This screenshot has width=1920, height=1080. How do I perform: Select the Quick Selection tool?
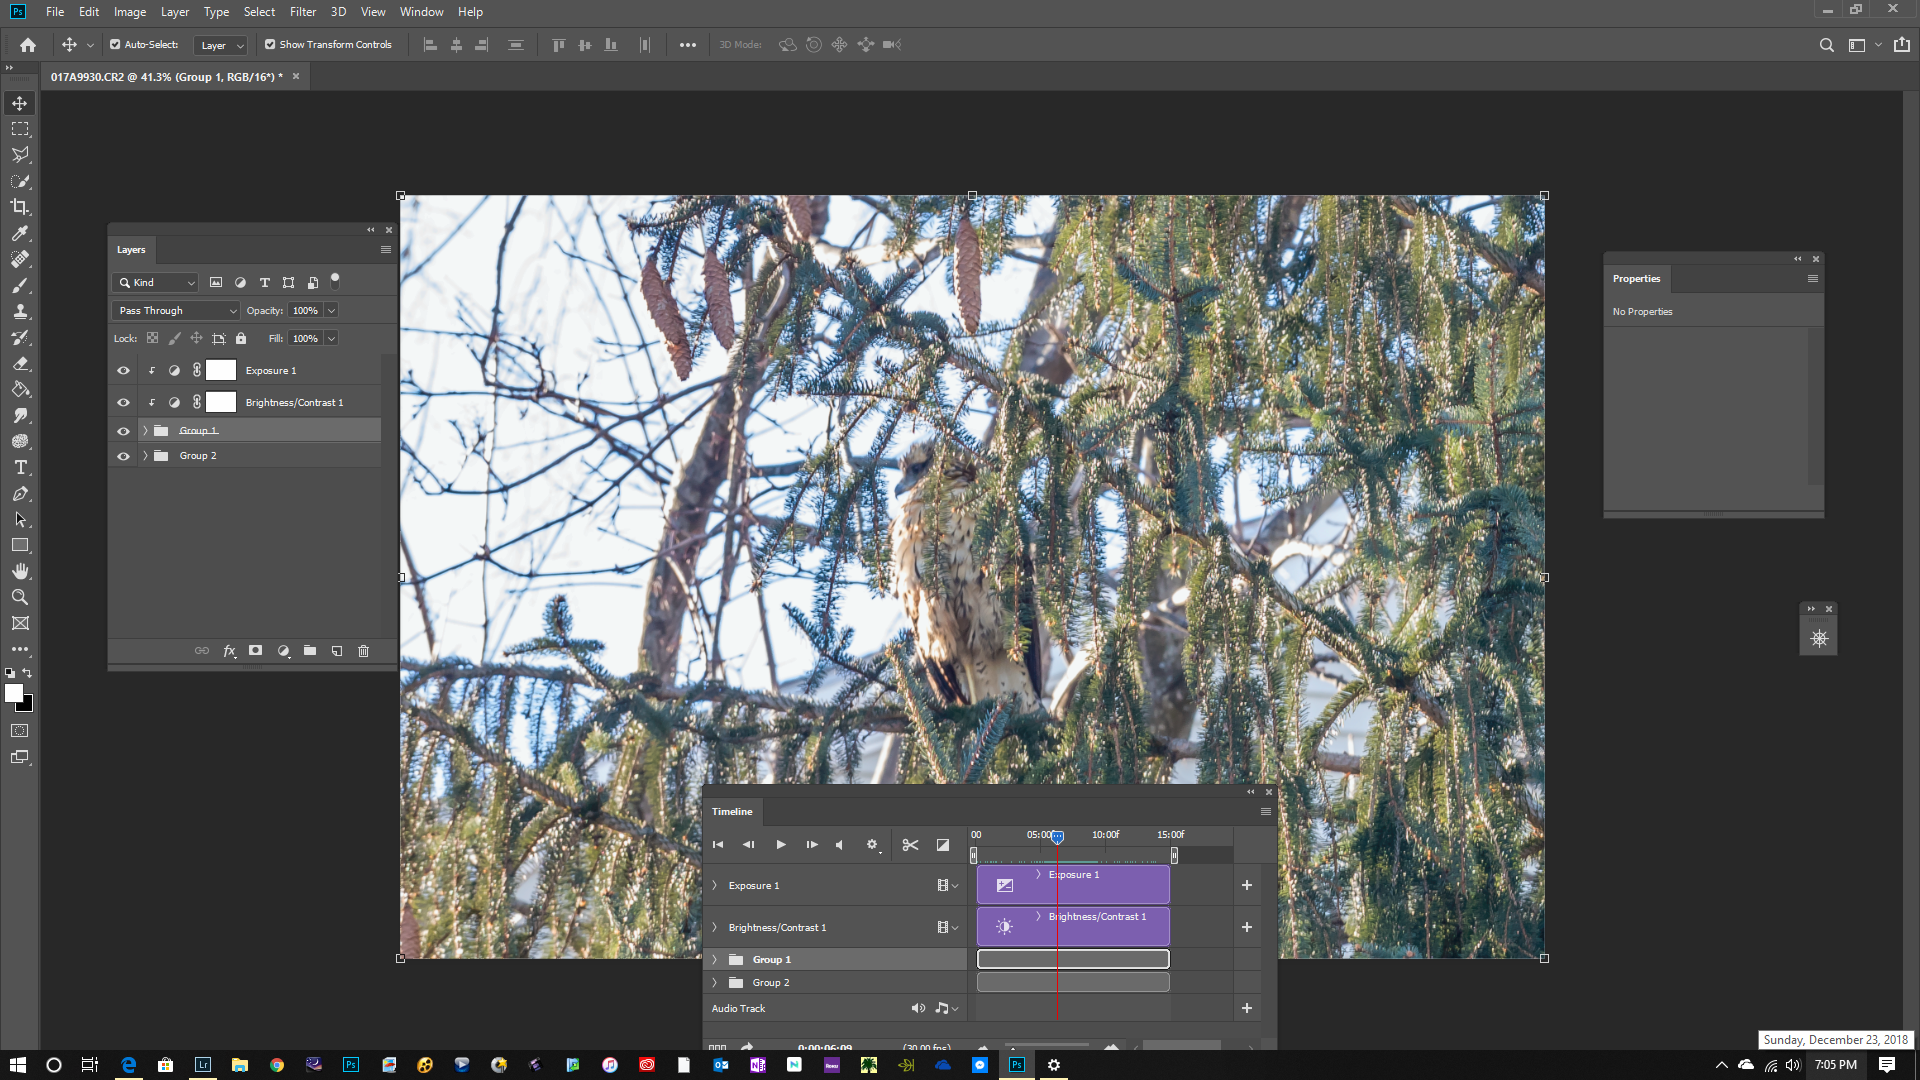(x=20, y=181)
